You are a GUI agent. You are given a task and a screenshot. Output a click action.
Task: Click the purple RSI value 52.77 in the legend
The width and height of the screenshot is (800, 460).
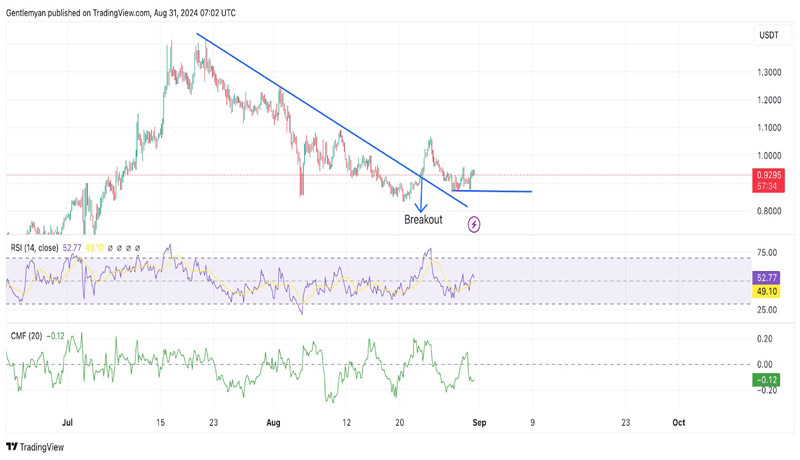click(72, 248)
